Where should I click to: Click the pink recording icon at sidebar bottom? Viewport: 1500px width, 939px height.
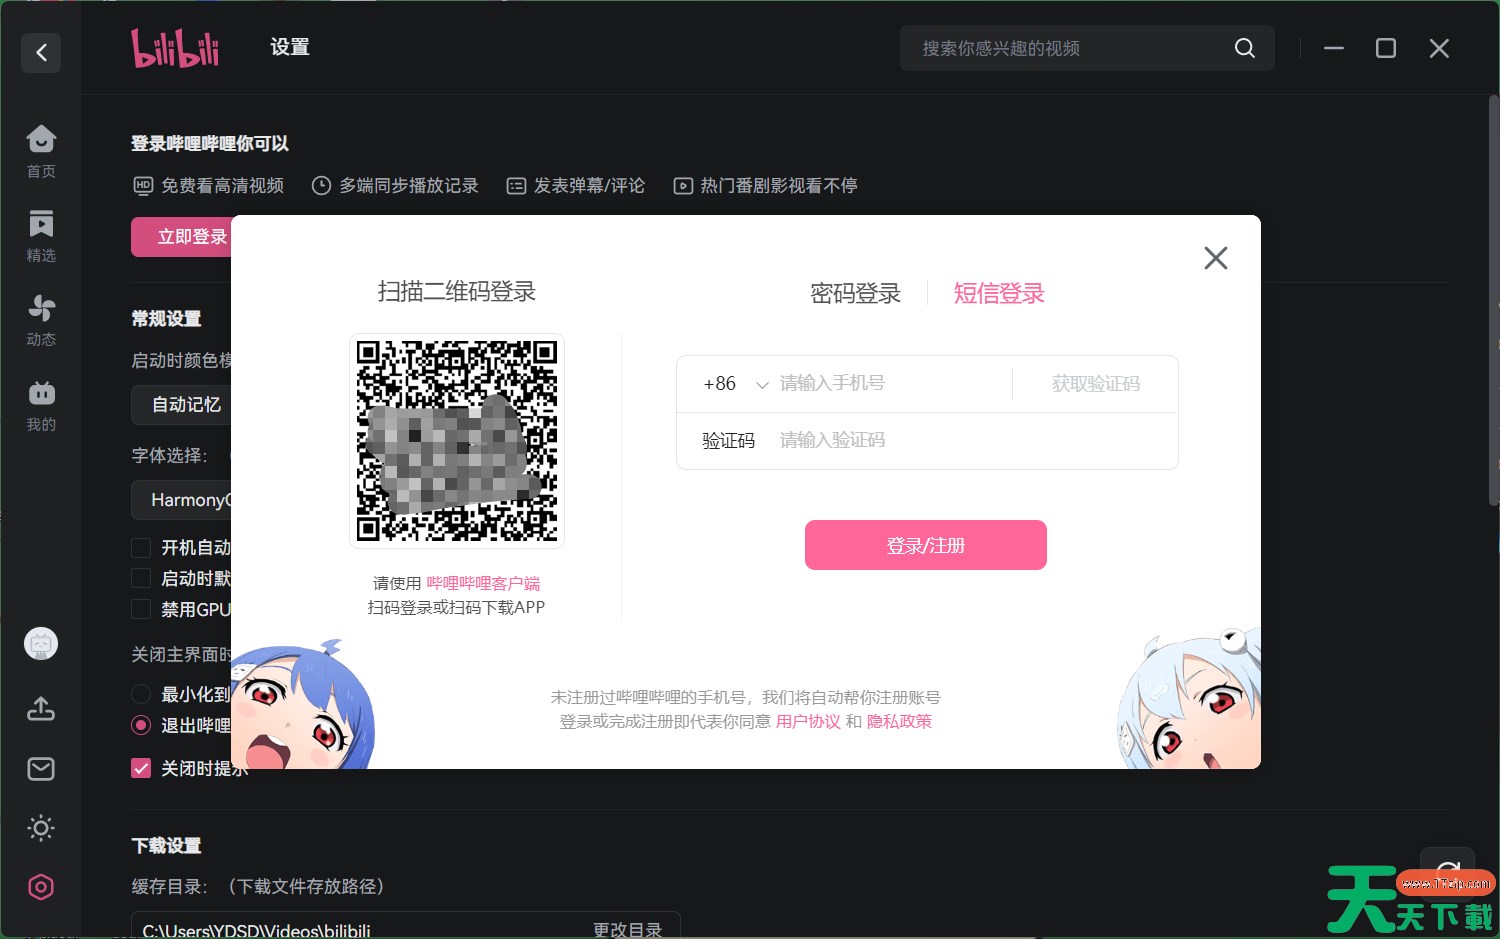[x=40, y=886]
